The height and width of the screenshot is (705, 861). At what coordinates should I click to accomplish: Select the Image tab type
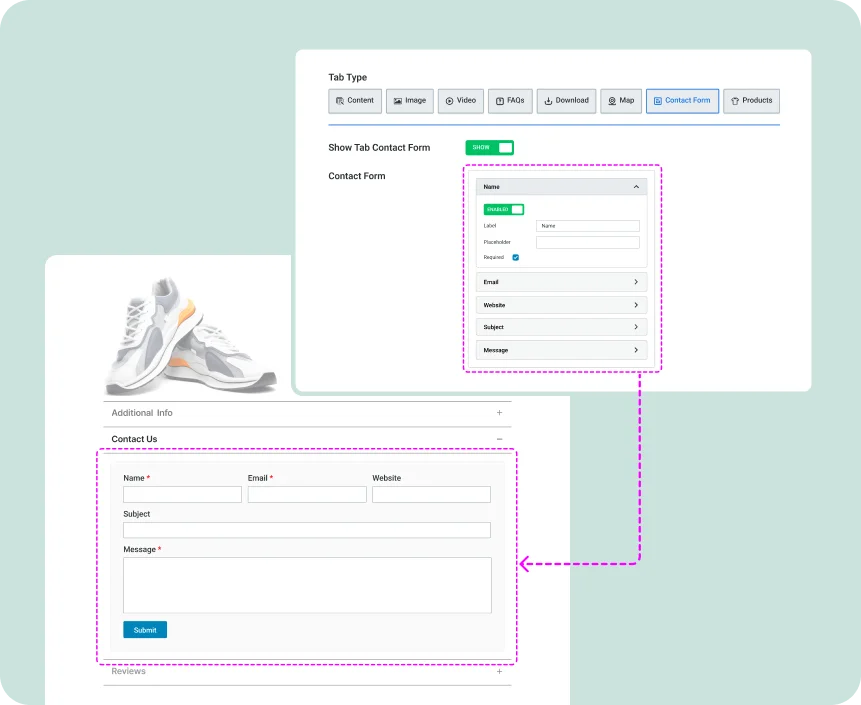409,101
